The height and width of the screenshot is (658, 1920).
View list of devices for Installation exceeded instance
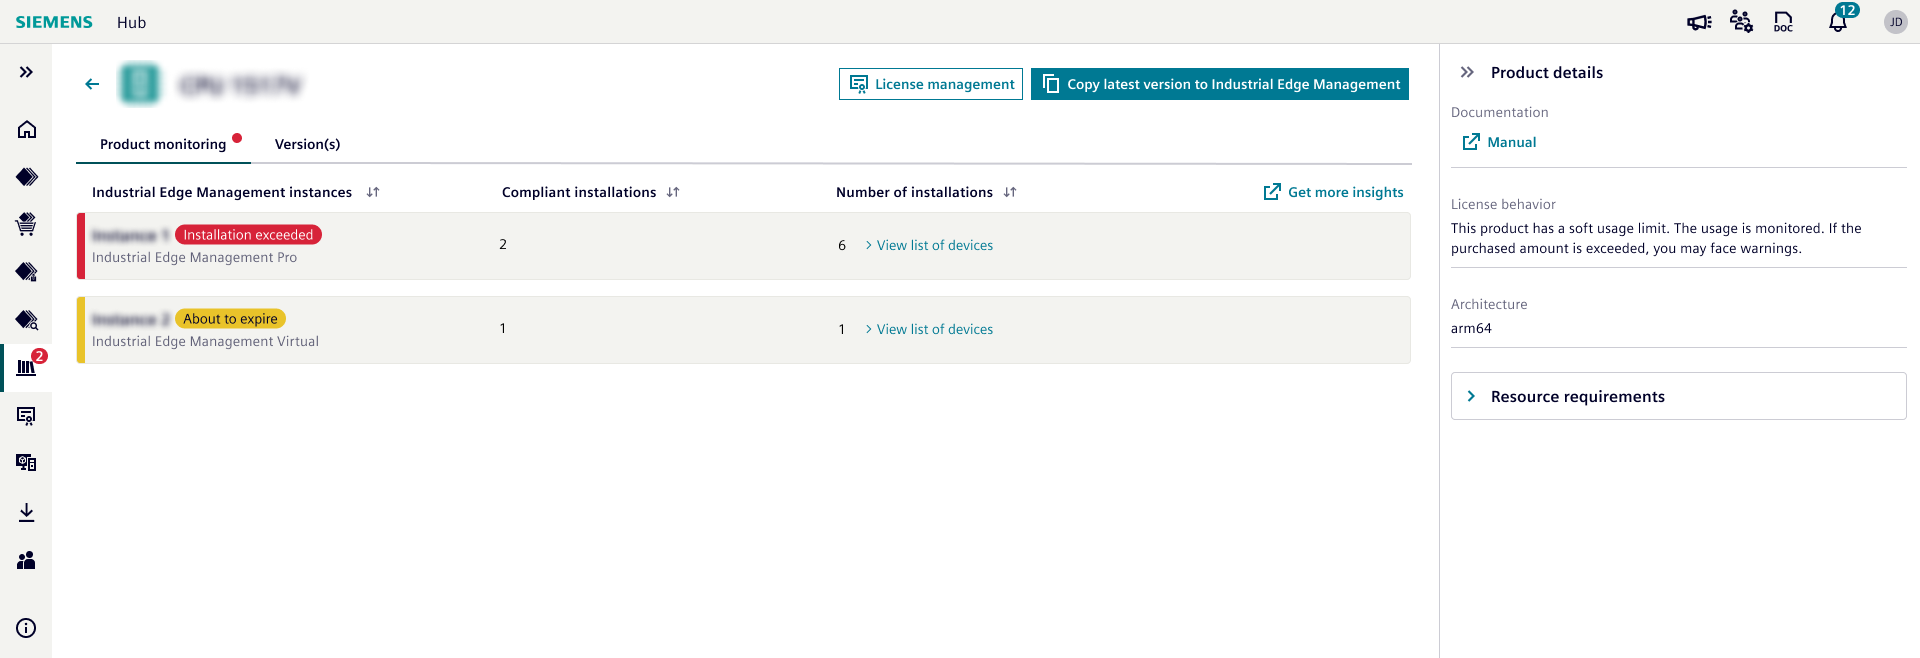(x=934, y=245)
